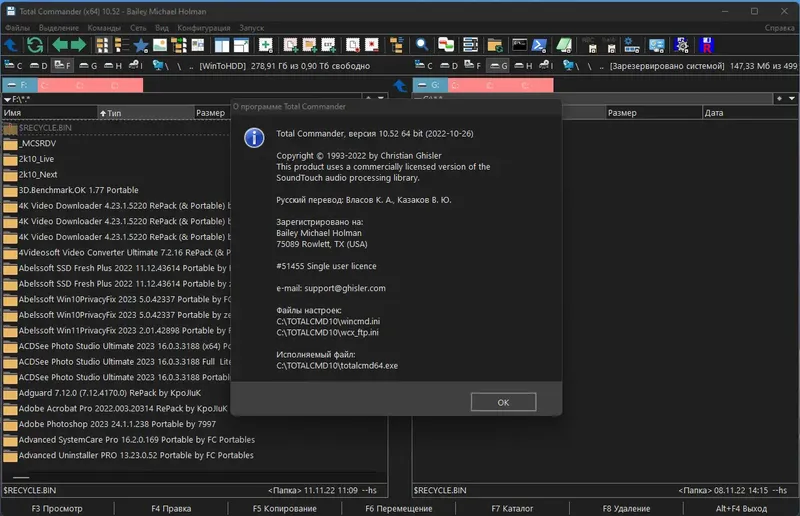
Task: Switch to left panel F: tab
Action: click(19, 85)
